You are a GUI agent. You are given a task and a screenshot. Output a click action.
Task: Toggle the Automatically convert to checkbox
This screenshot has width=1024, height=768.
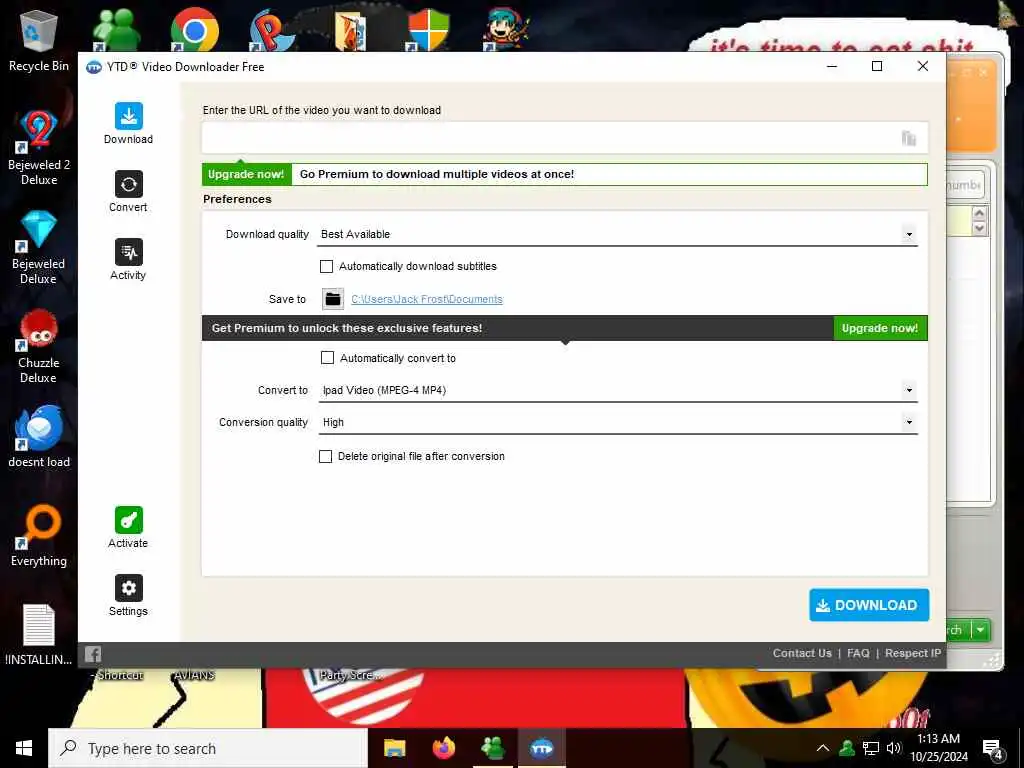(327, 358)
